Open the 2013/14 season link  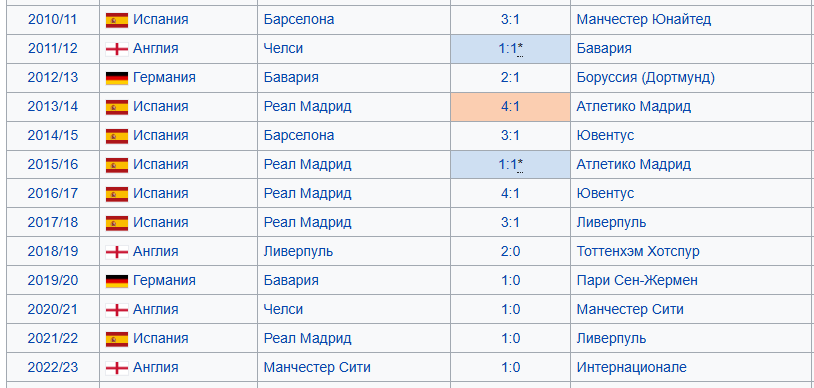click(x=53, y=106)
